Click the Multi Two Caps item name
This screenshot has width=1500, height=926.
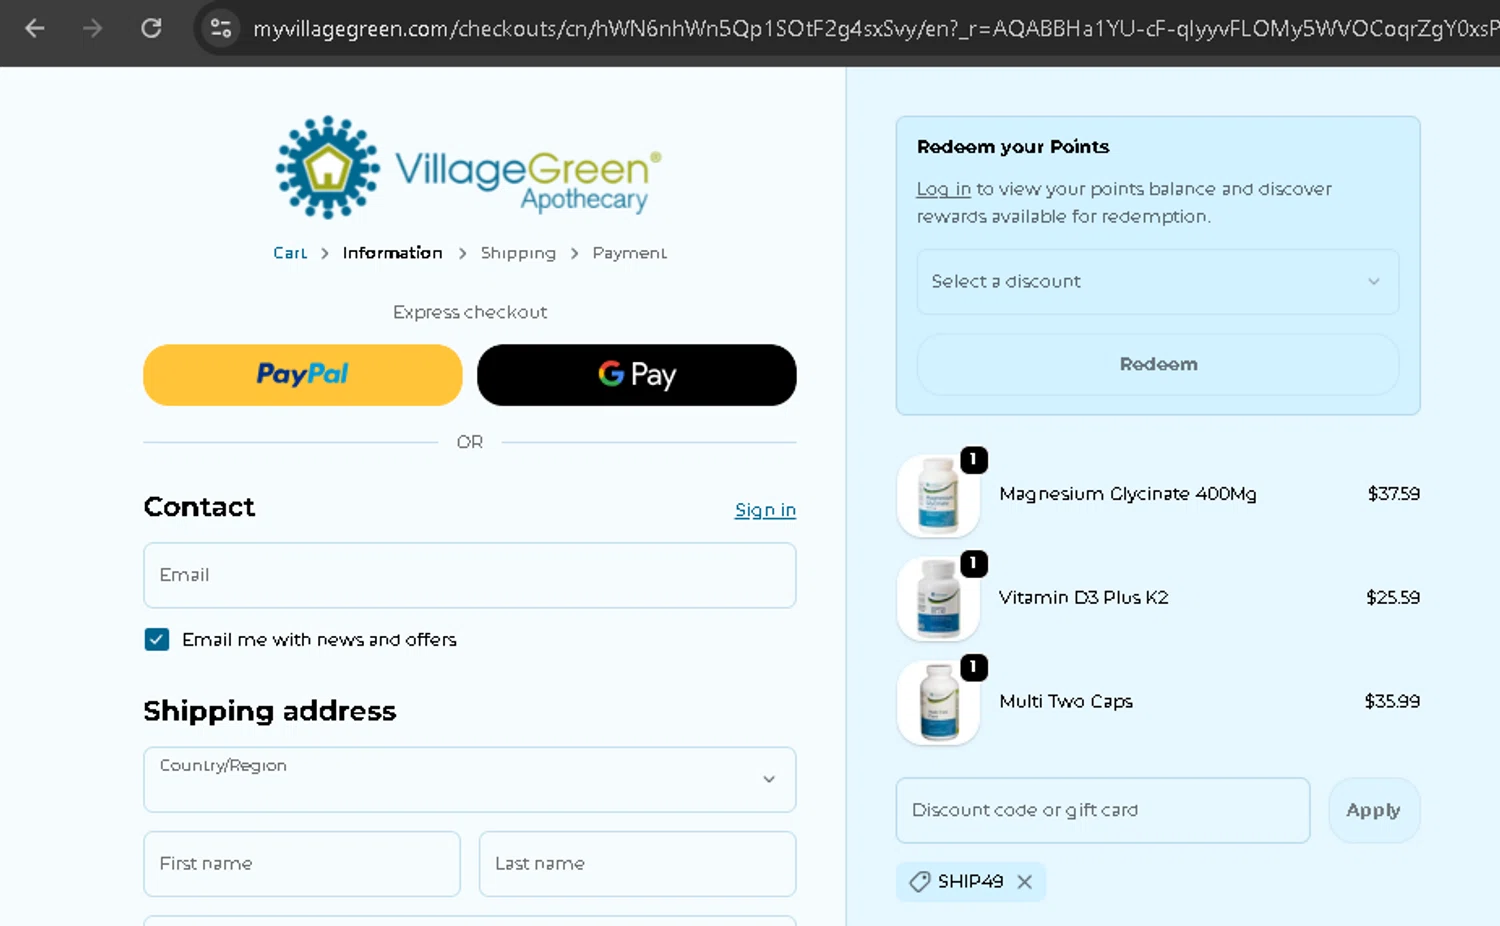(1065, 702)
